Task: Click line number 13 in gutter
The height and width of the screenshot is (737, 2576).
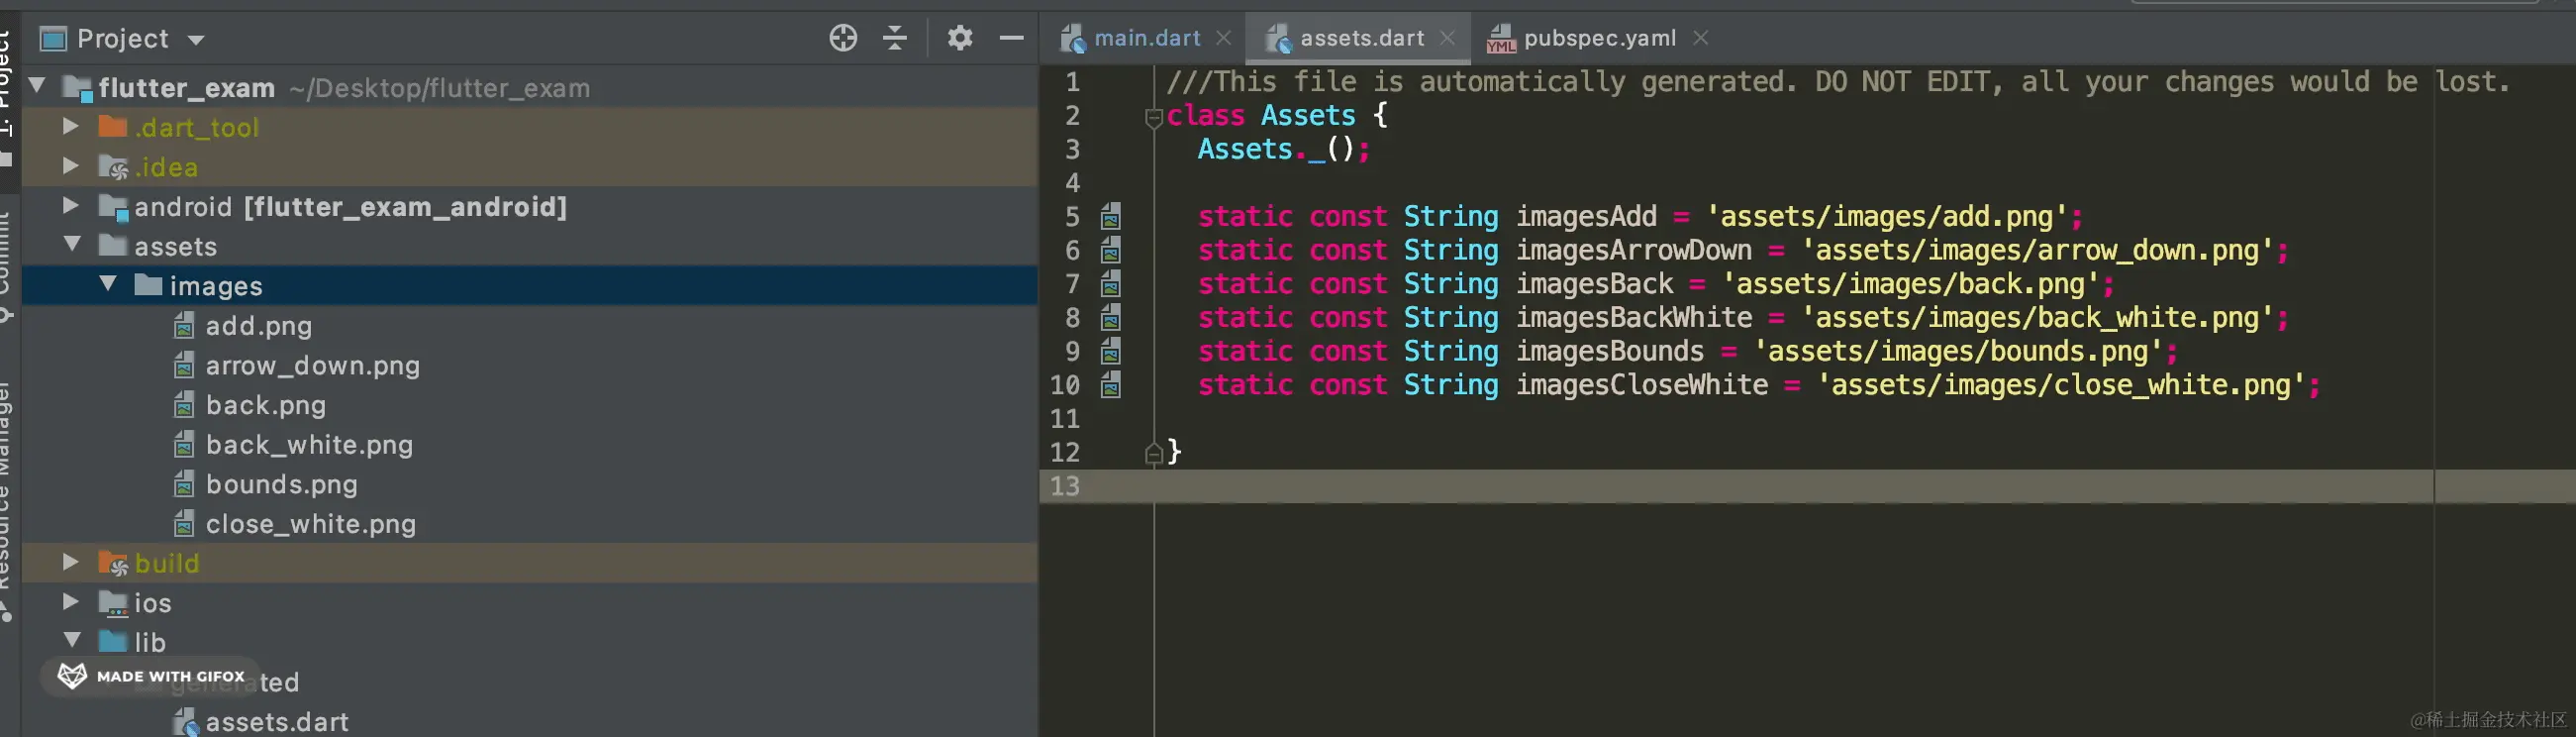Action: point(1064,486)
